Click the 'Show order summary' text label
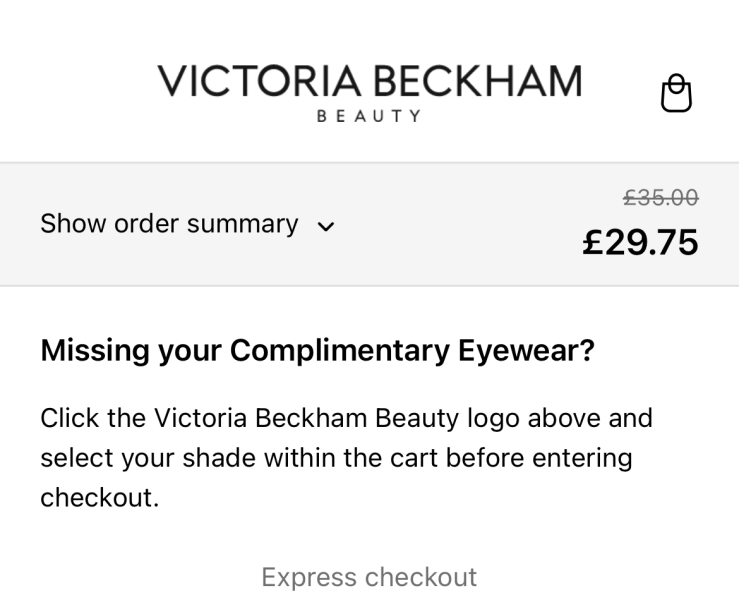 pyautogui.click(x=169, y=224)
